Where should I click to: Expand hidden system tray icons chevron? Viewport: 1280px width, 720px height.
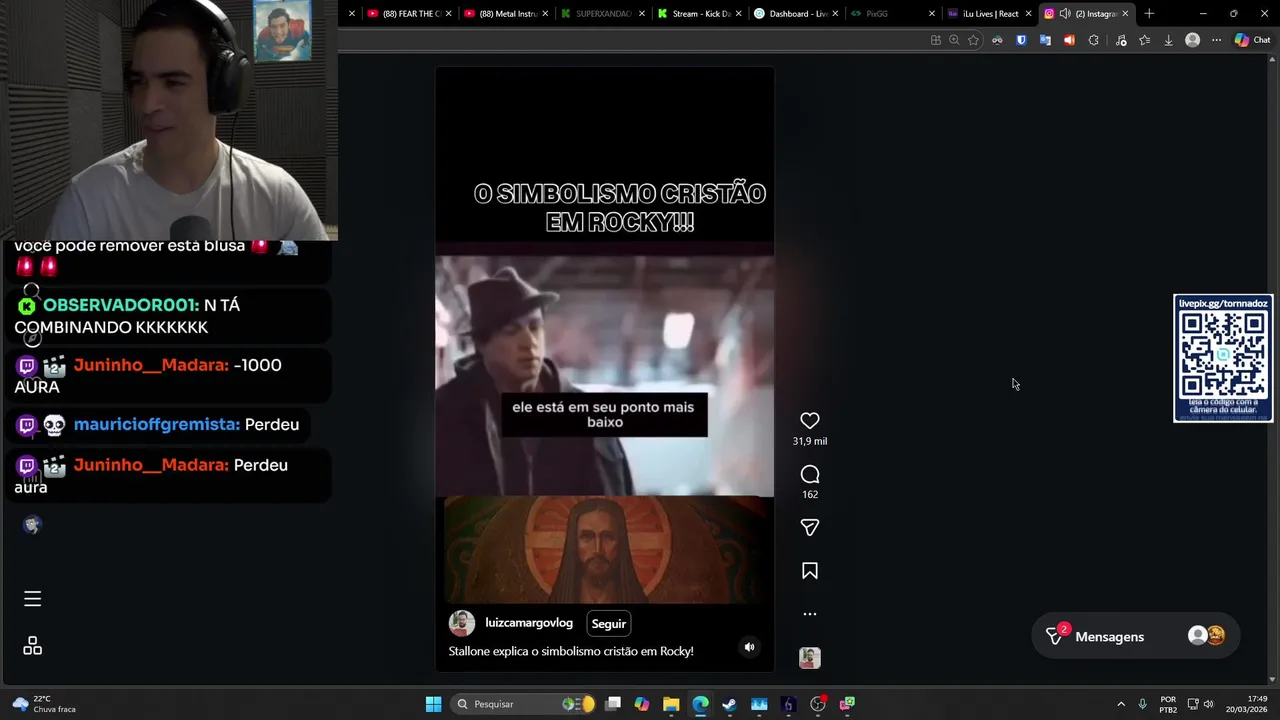pos(1121,704)
